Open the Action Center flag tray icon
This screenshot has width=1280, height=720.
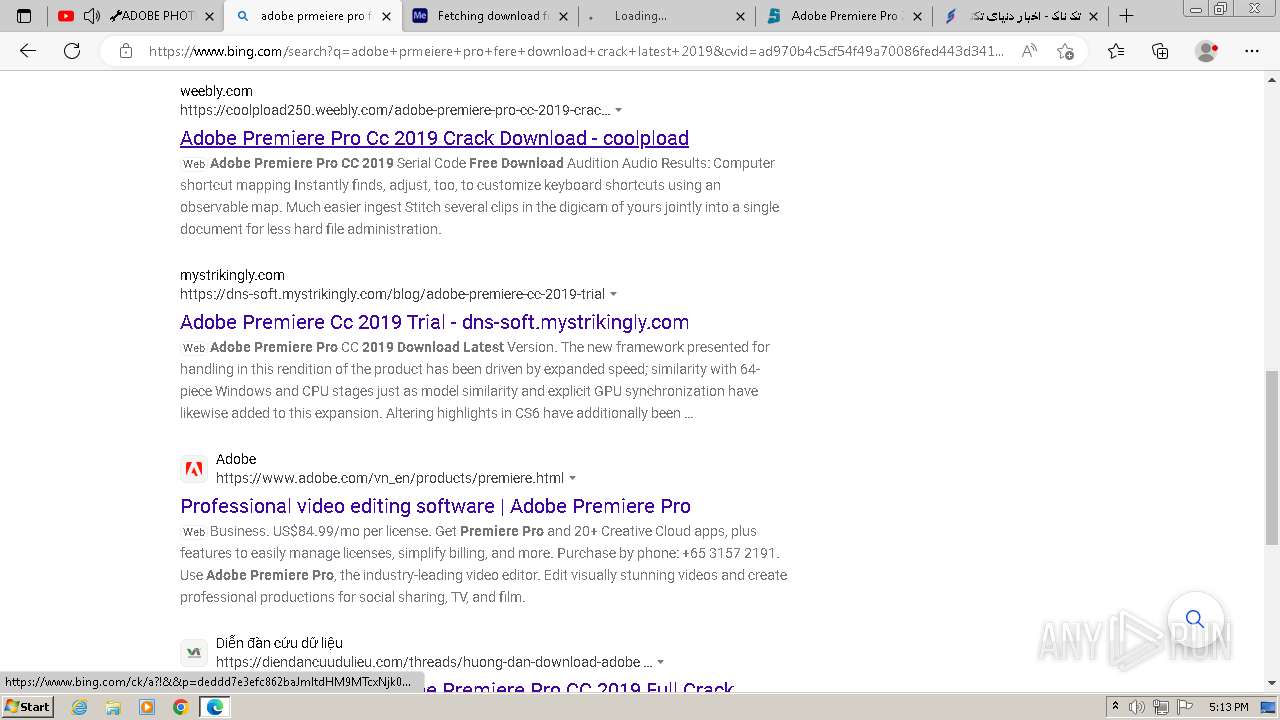tap(1184, 707)
